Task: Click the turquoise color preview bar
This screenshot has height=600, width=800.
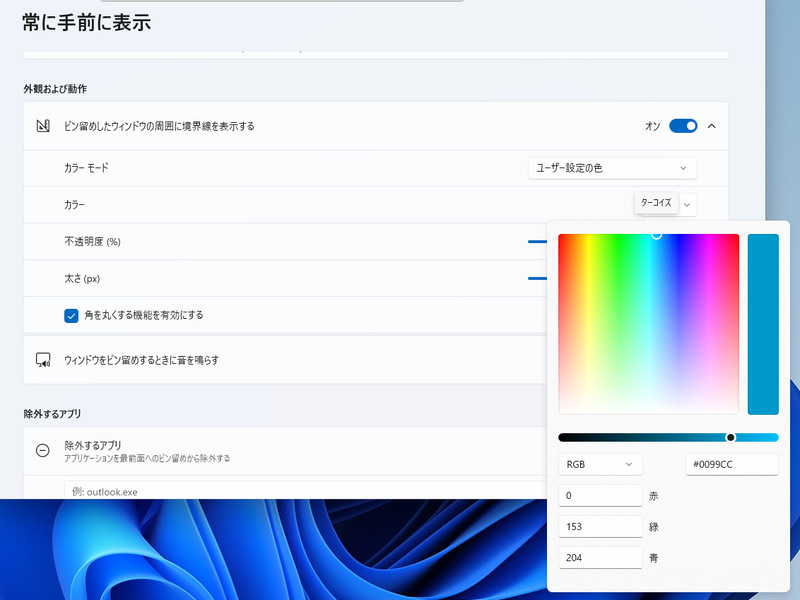Action: [763, 324]
